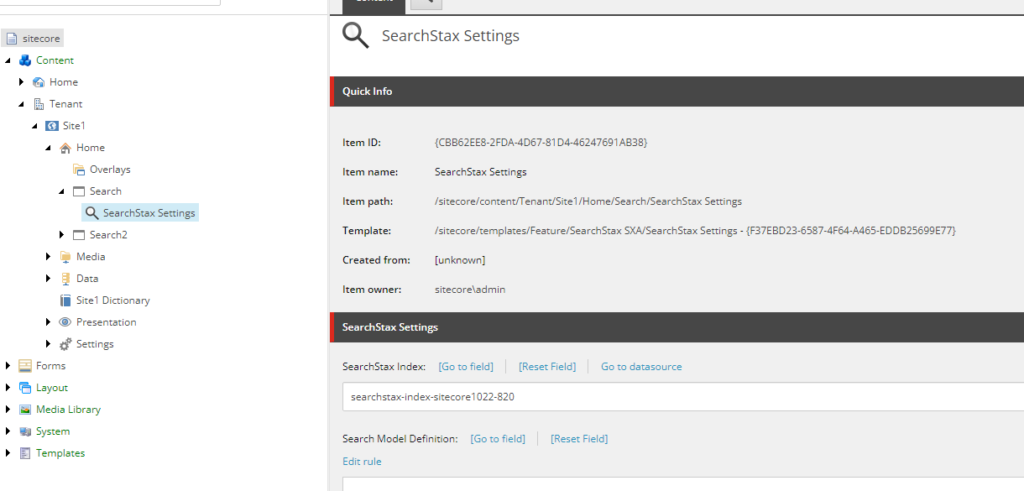Click Reset Field for SearchStax Index
Viewport: 1024px width, 491px height.
click(x=547, y=367)
